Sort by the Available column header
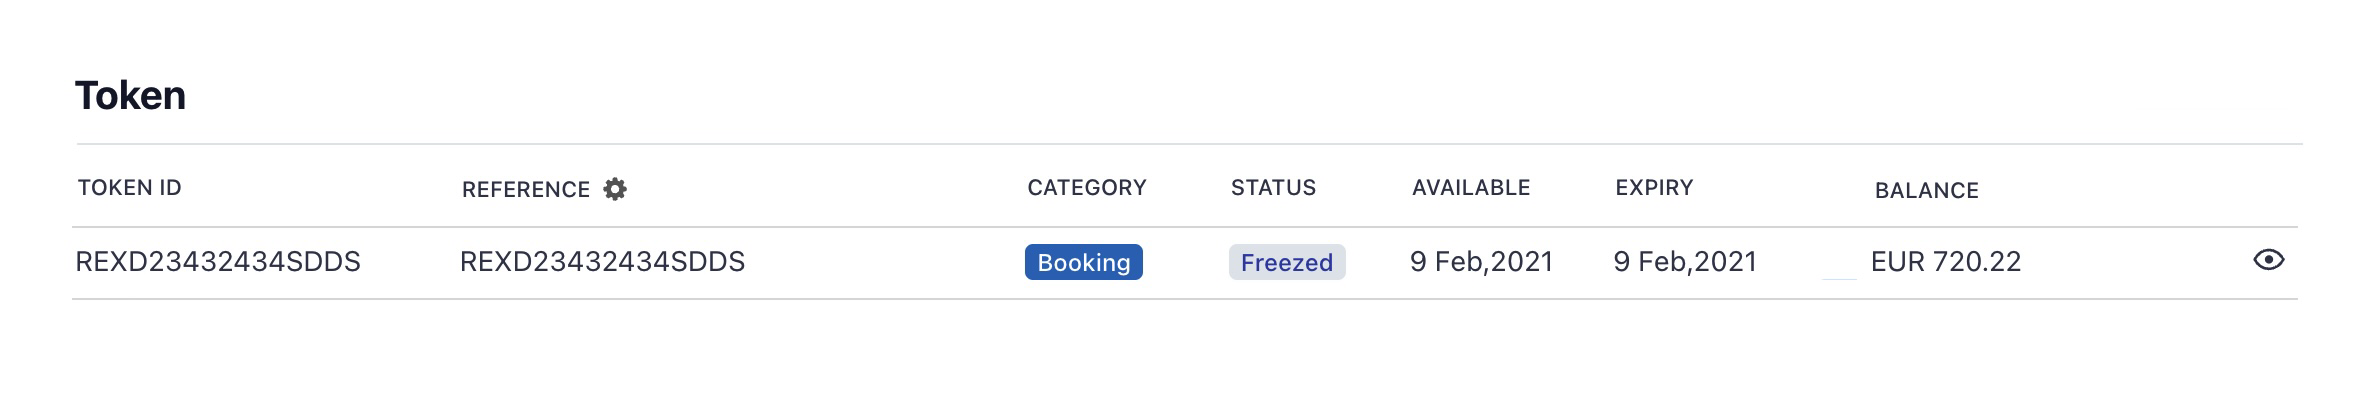 [1470, 188]
